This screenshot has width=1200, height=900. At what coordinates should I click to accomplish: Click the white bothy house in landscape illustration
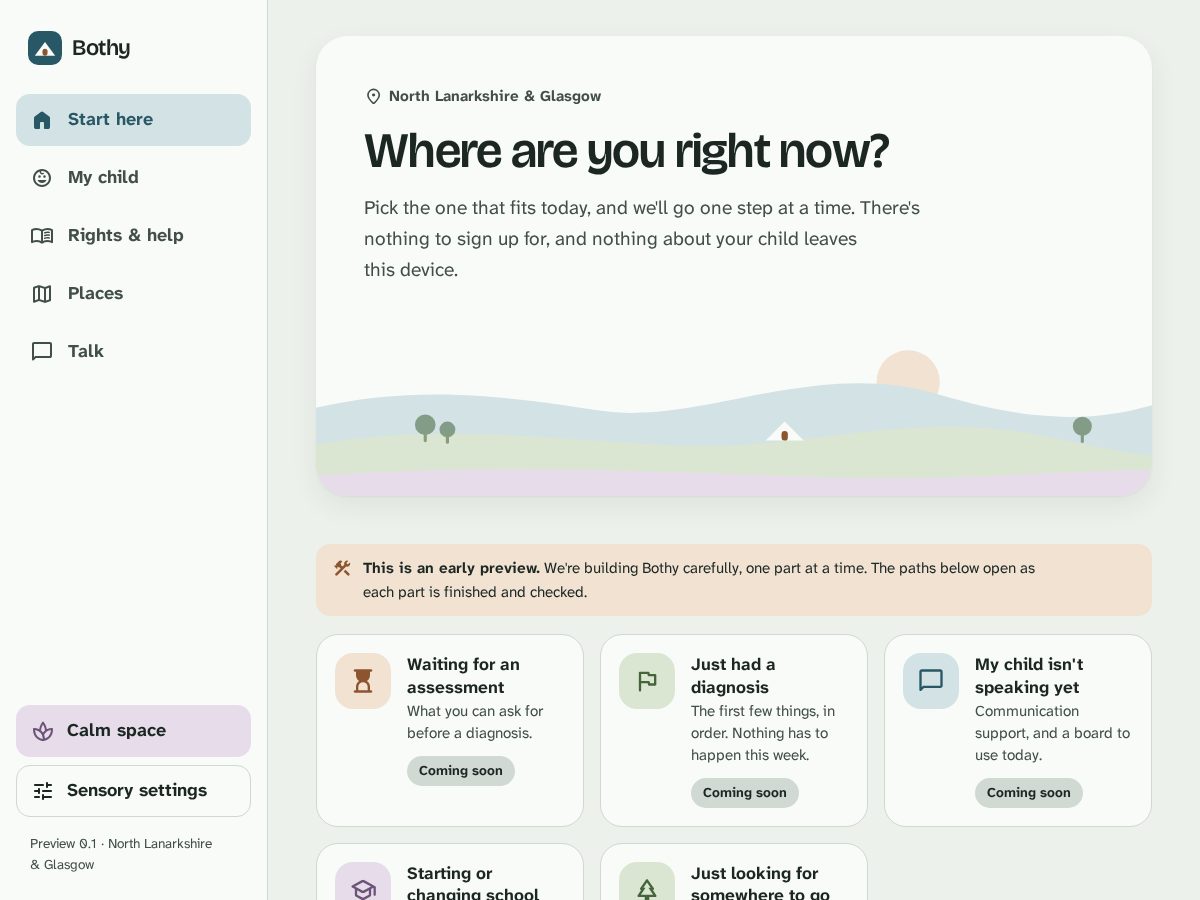(784, 431)
